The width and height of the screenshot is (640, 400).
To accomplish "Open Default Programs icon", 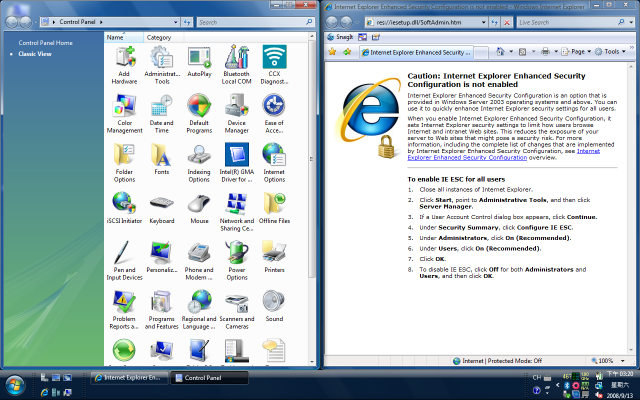I will [199, 114].
